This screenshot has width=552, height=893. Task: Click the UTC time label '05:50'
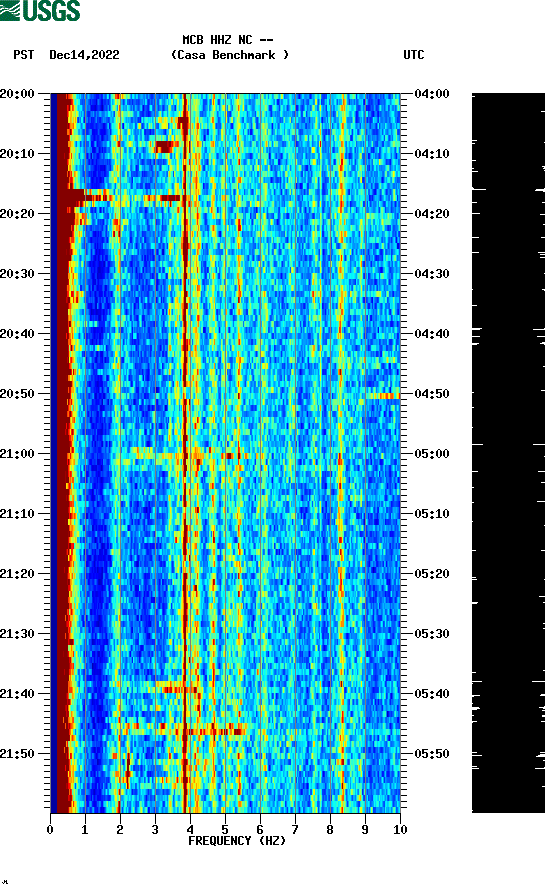(x=432, y=754)
